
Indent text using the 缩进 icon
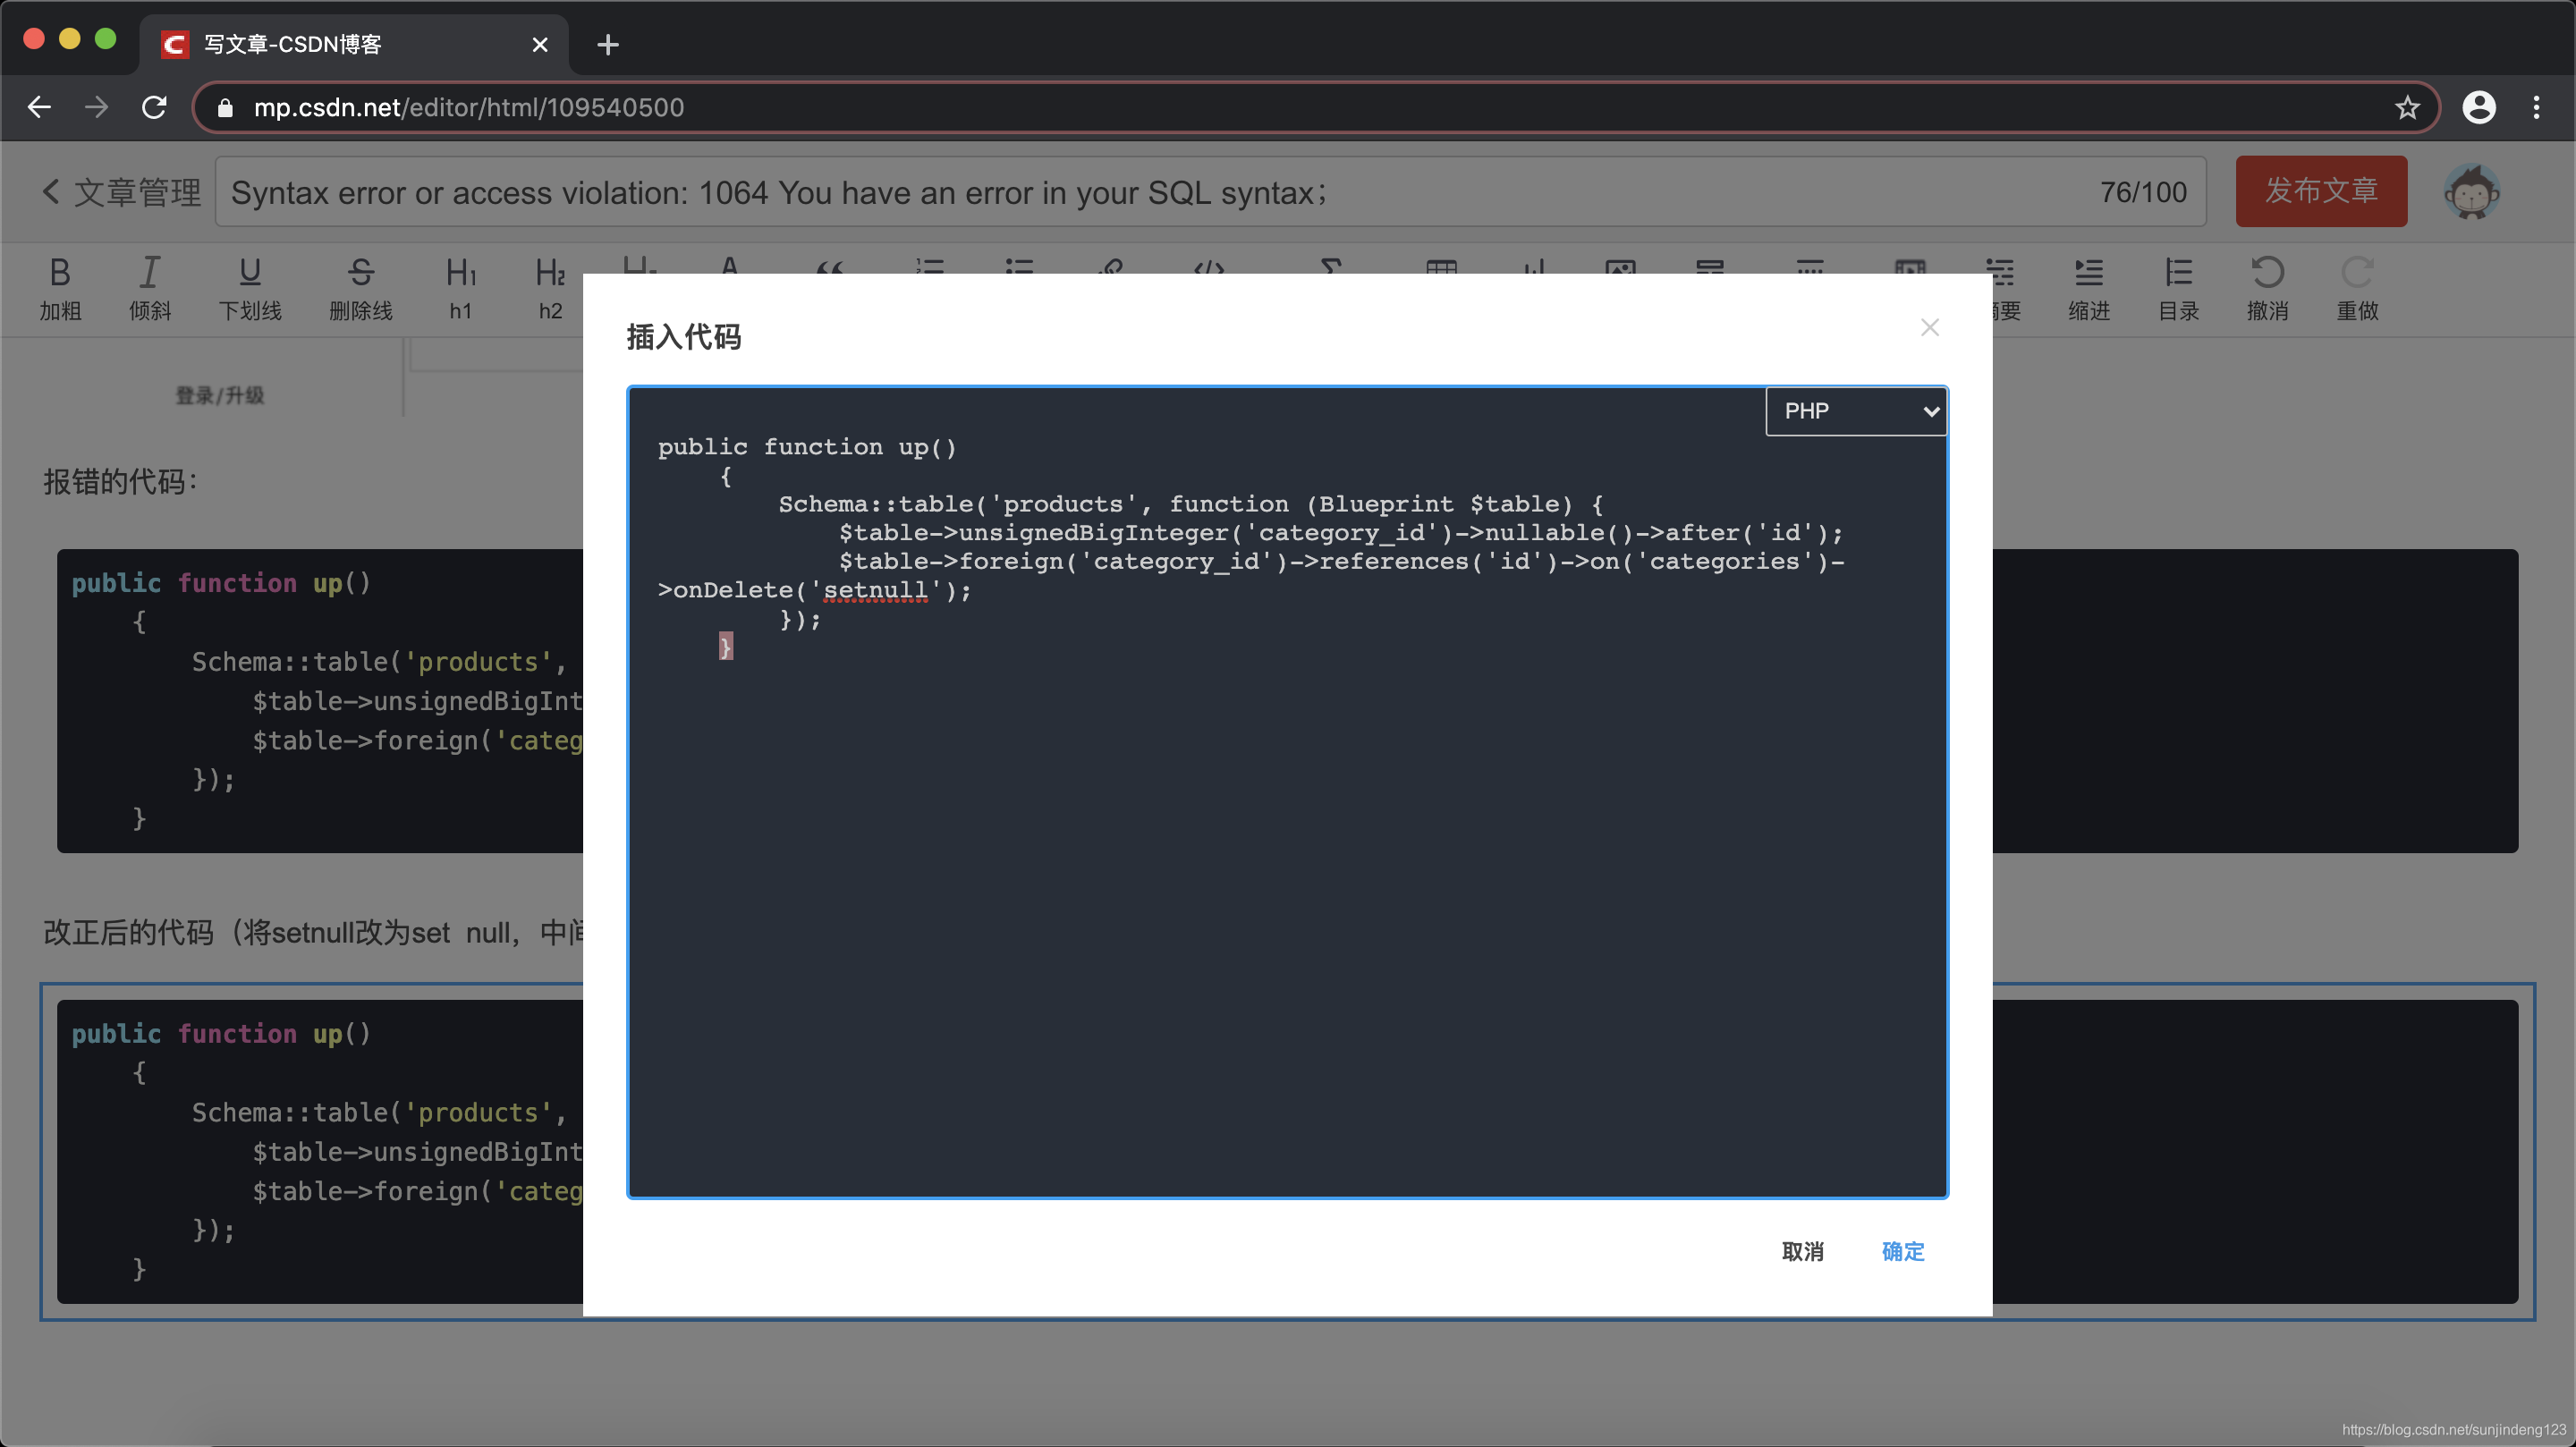pos(2089,287)
